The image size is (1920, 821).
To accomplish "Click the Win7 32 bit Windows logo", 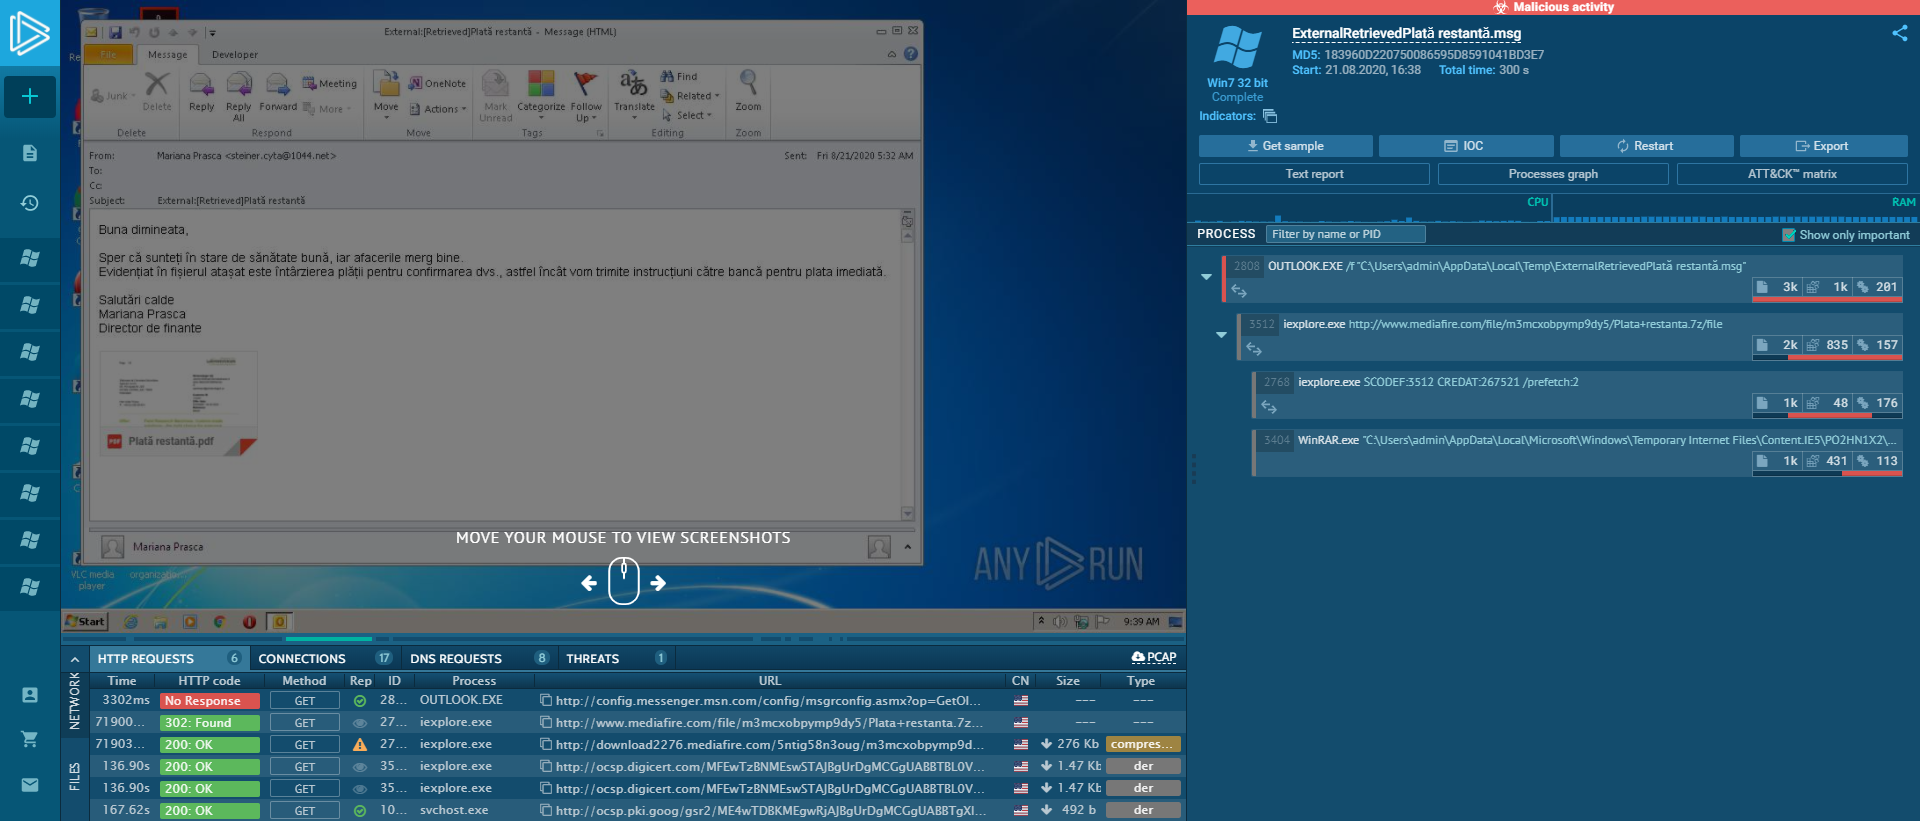I will tap(1237, 48).
